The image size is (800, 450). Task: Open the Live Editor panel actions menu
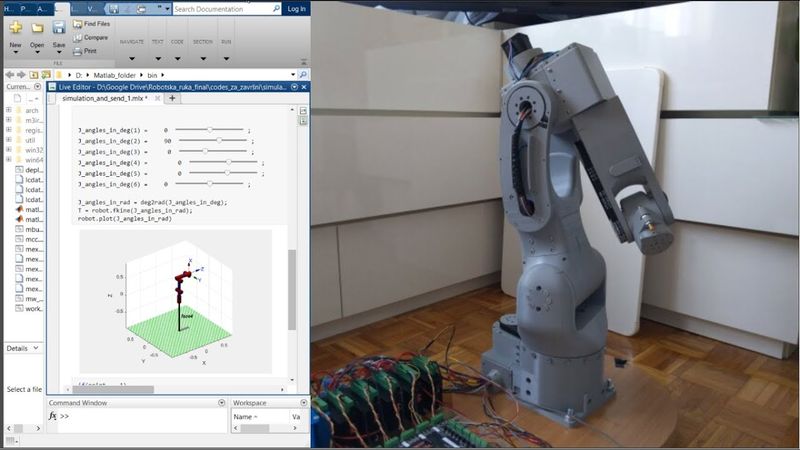coord(294,87)
